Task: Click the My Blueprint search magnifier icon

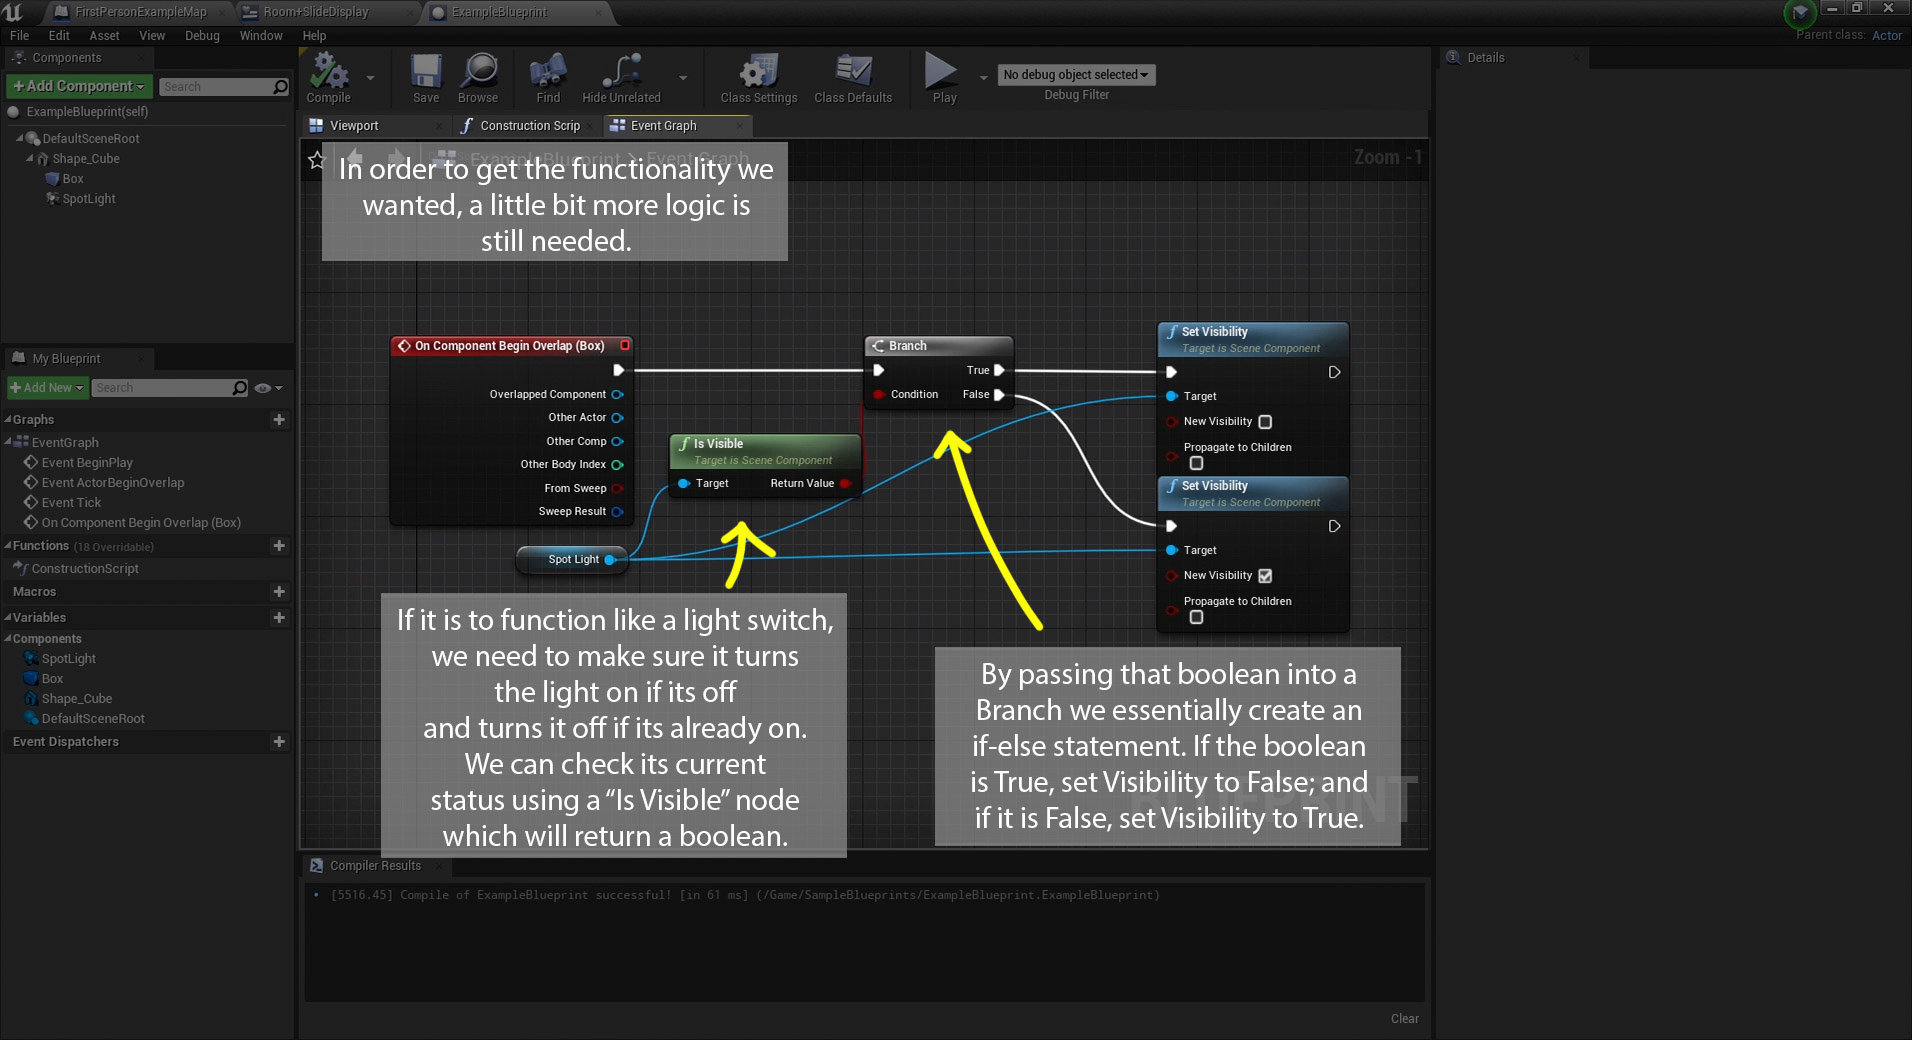Action: point(240,388)
